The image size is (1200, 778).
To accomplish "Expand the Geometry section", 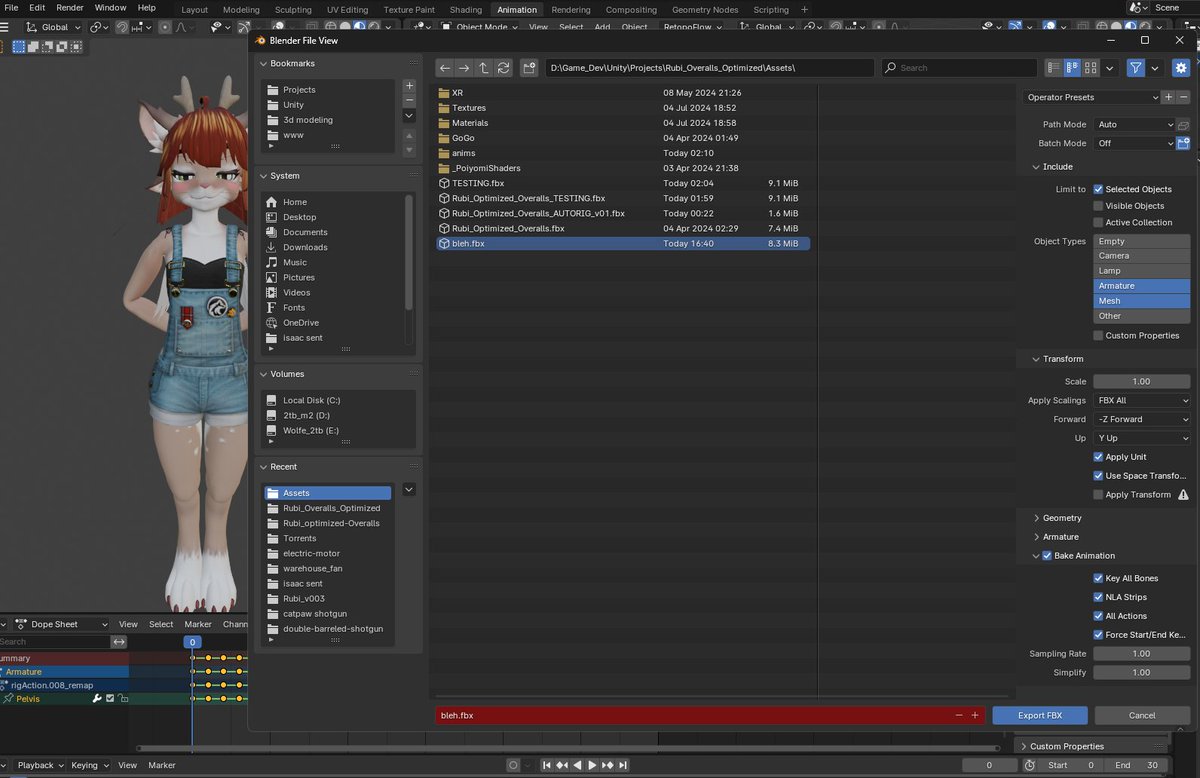I will 1062,518.
